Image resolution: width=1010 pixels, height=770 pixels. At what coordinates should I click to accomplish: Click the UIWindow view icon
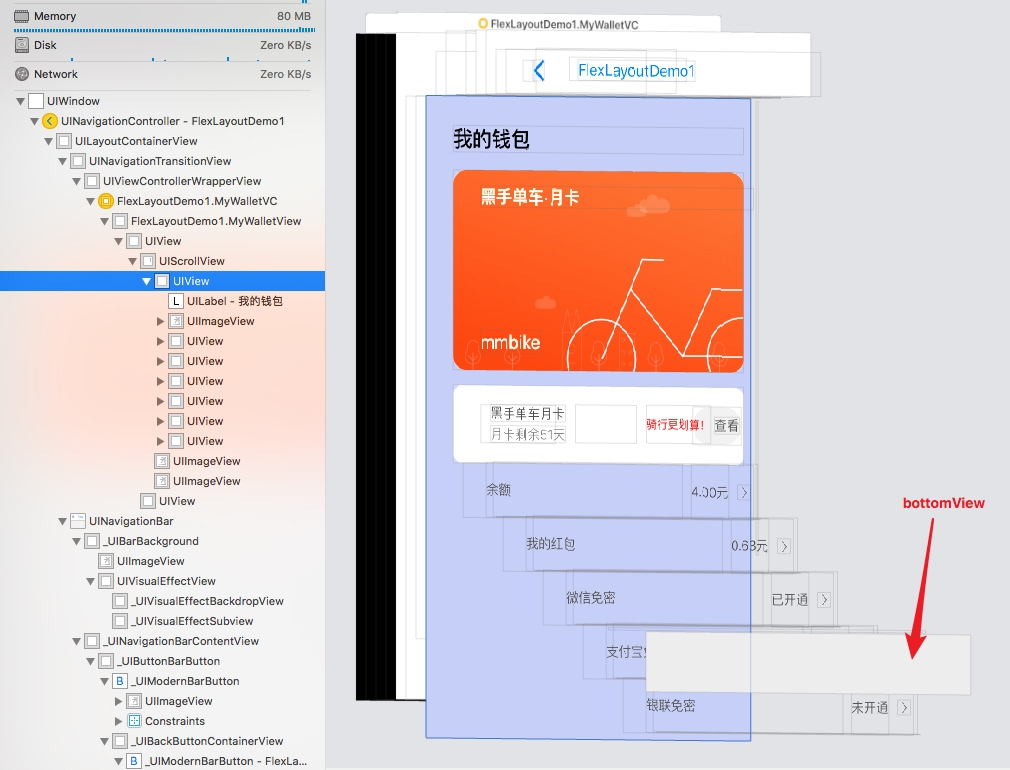[x=36, y=101]
